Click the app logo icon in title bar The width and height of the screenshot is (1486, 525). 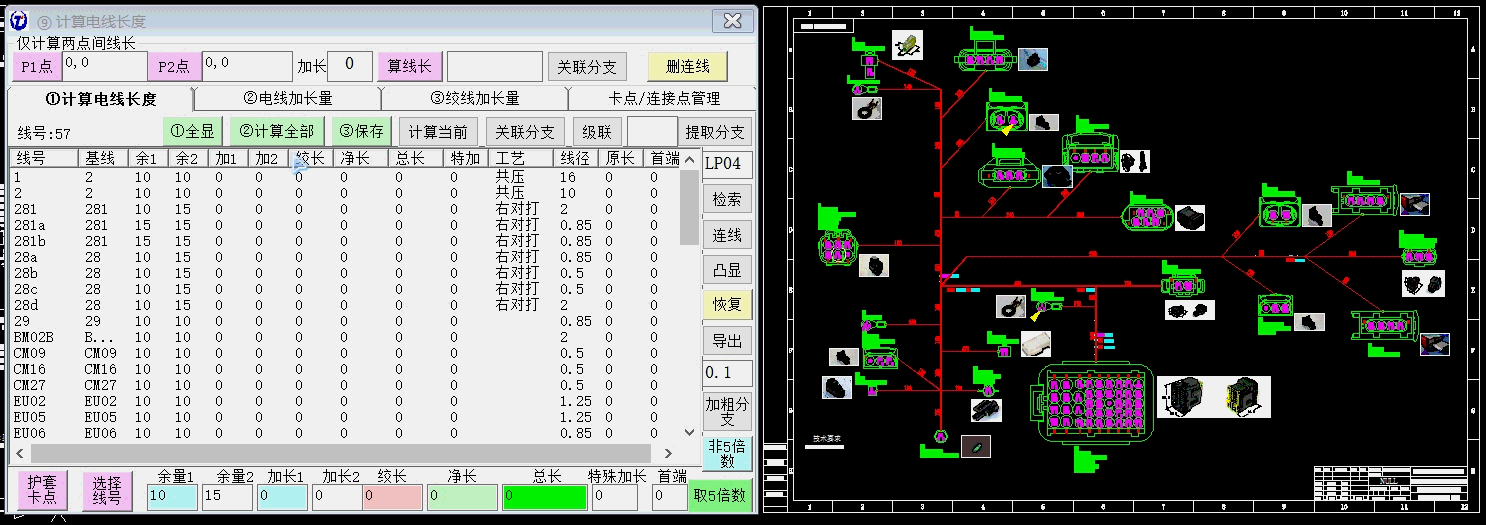(x=18, y=20)
